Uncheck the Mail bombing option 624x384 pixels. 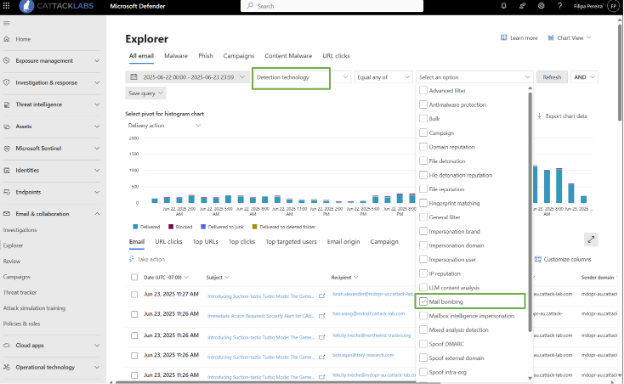(x=423, y=302)
